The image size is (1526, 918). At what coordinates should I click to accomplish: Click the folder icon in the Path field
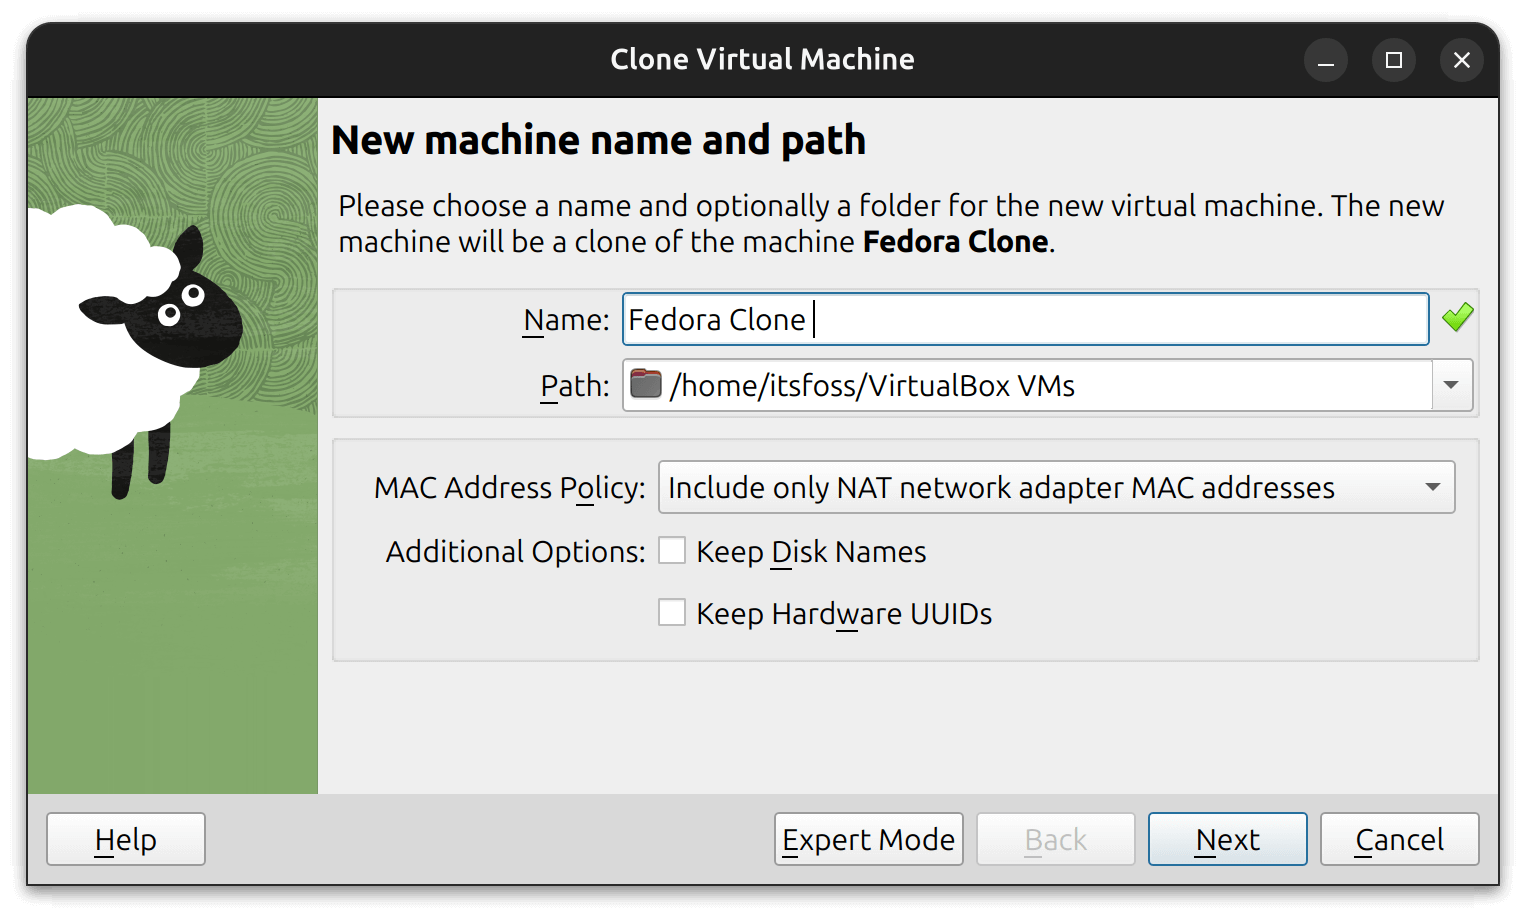click(645, 385)
